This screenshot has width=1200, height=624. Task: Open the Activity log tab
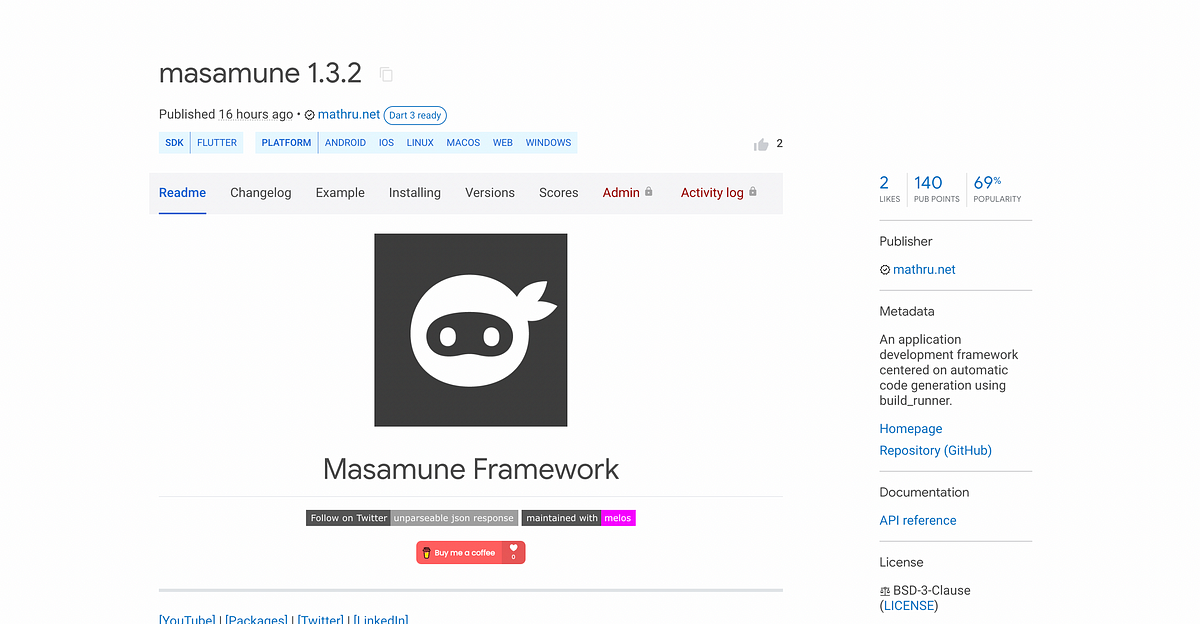click(x=712, y=193)
